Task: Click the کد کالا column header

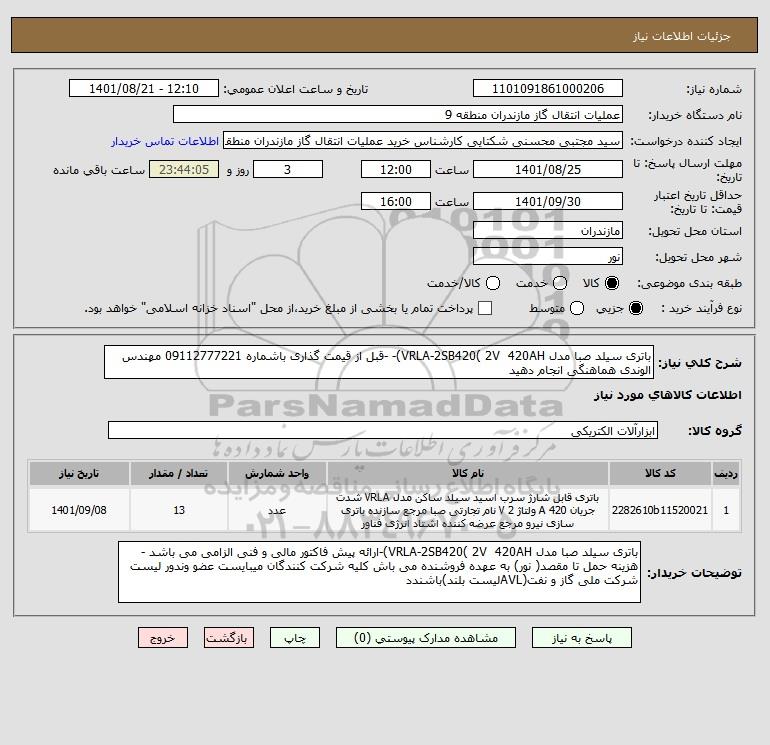Action: tap(660, 473)
